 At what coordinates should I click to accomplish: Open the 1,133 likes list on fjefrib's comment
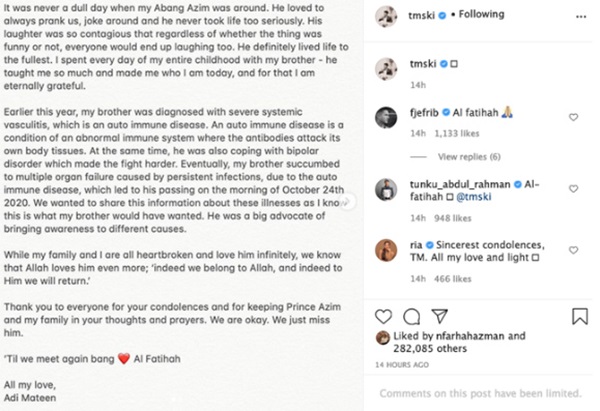tap(458, 134)
